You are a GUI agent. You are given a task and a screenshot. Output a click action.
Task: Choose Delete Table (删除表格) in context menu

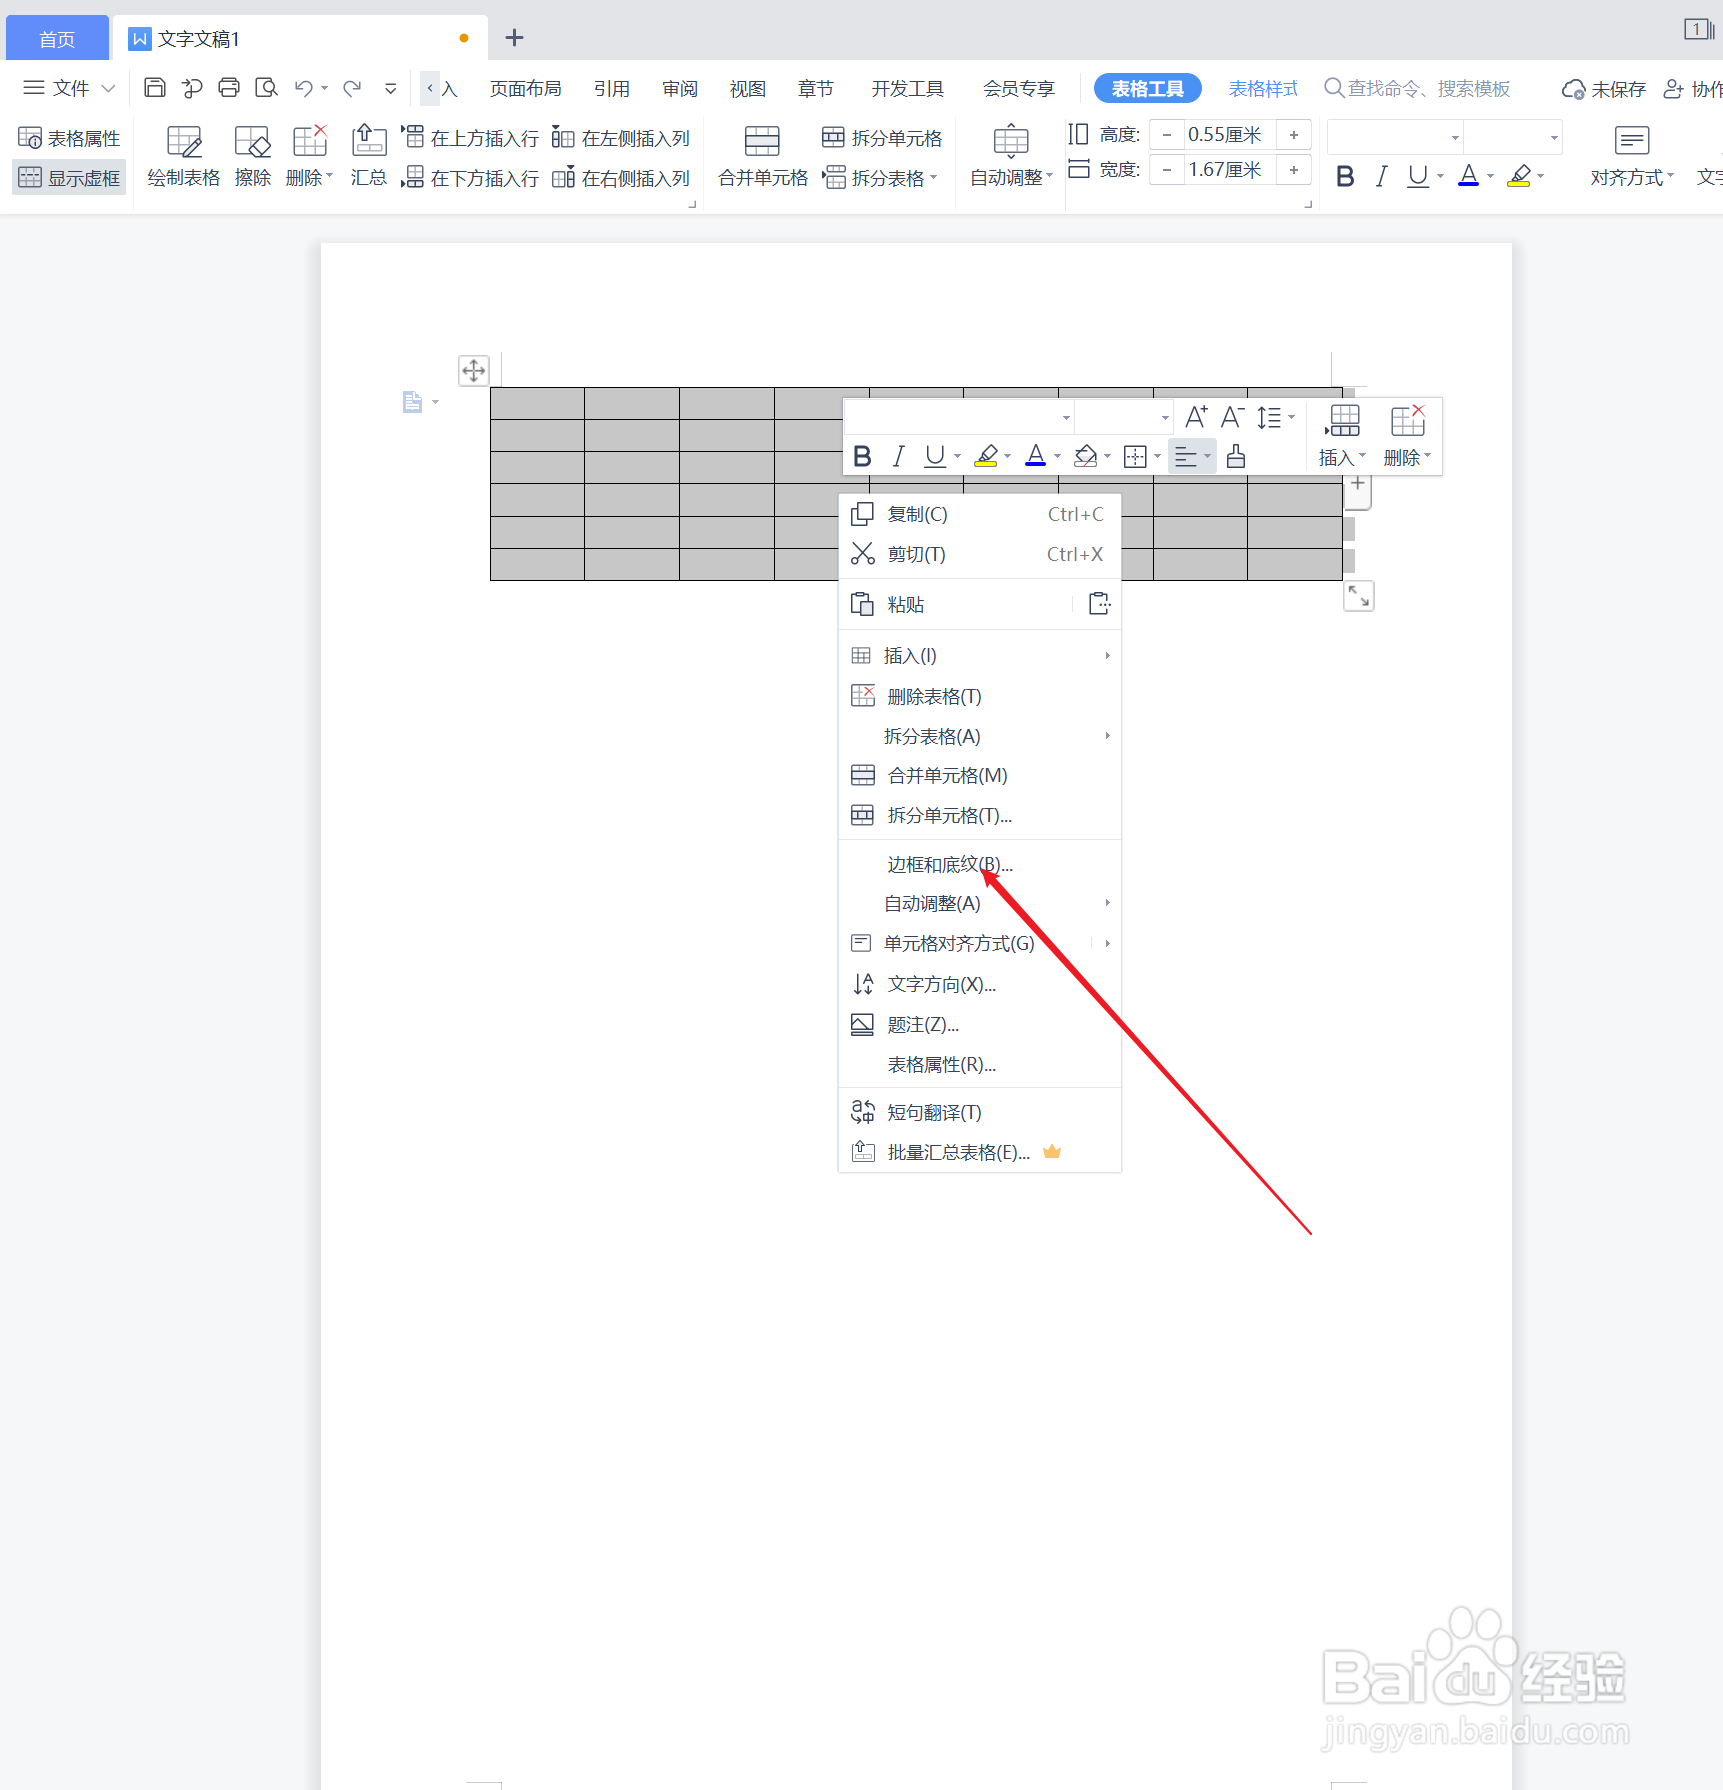[980, 696]
